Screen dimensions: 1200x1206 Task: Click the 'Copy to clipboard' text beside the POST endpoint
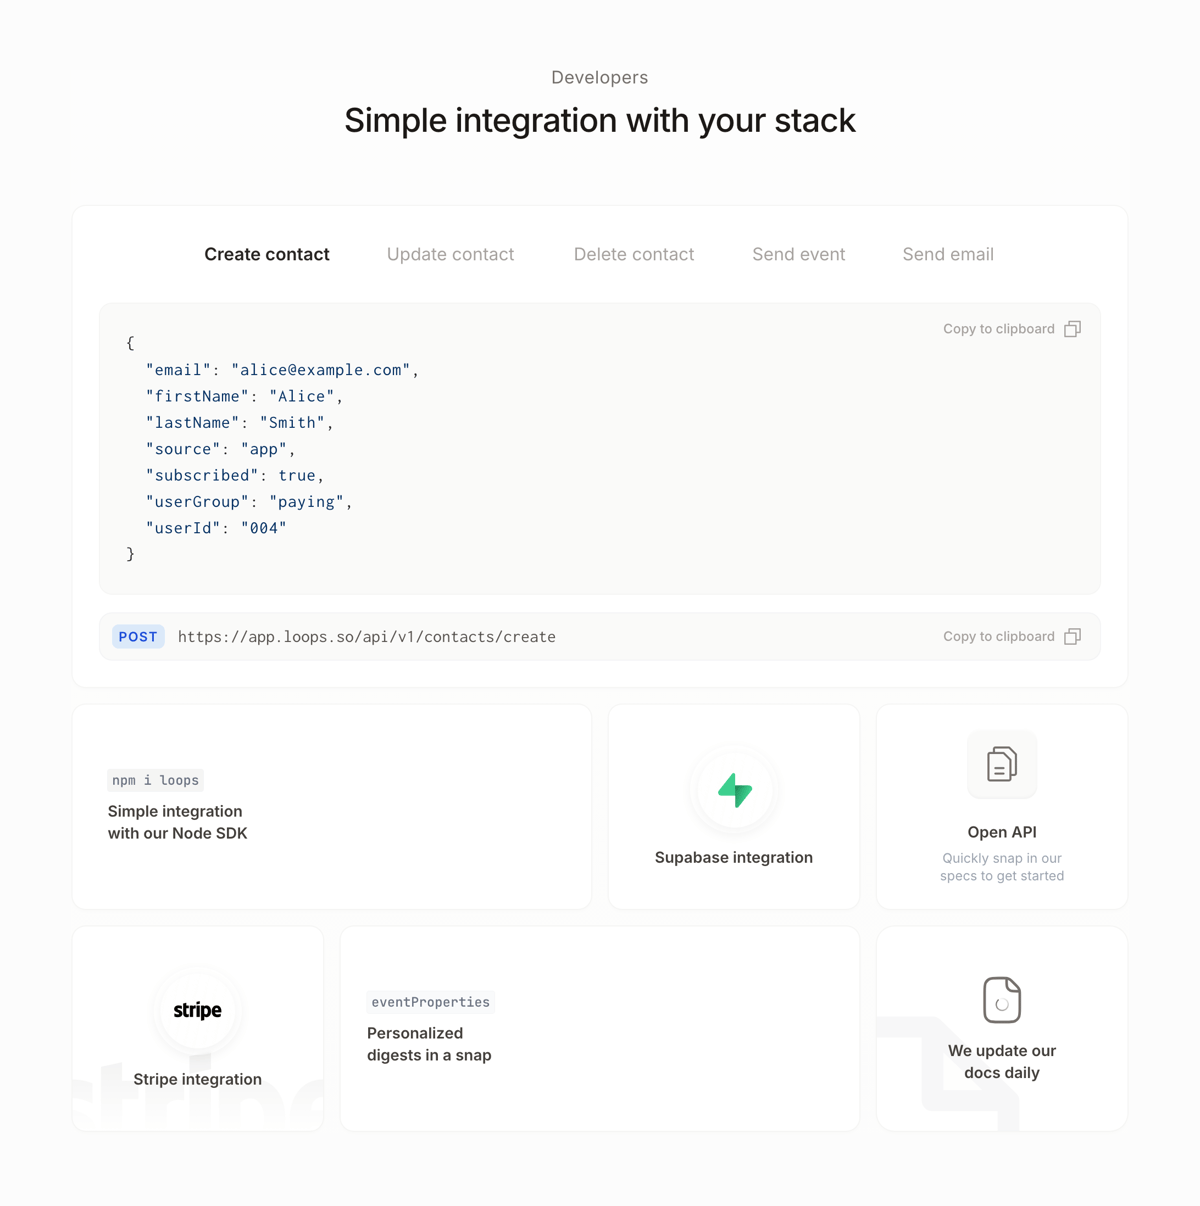tap(997, 636)
